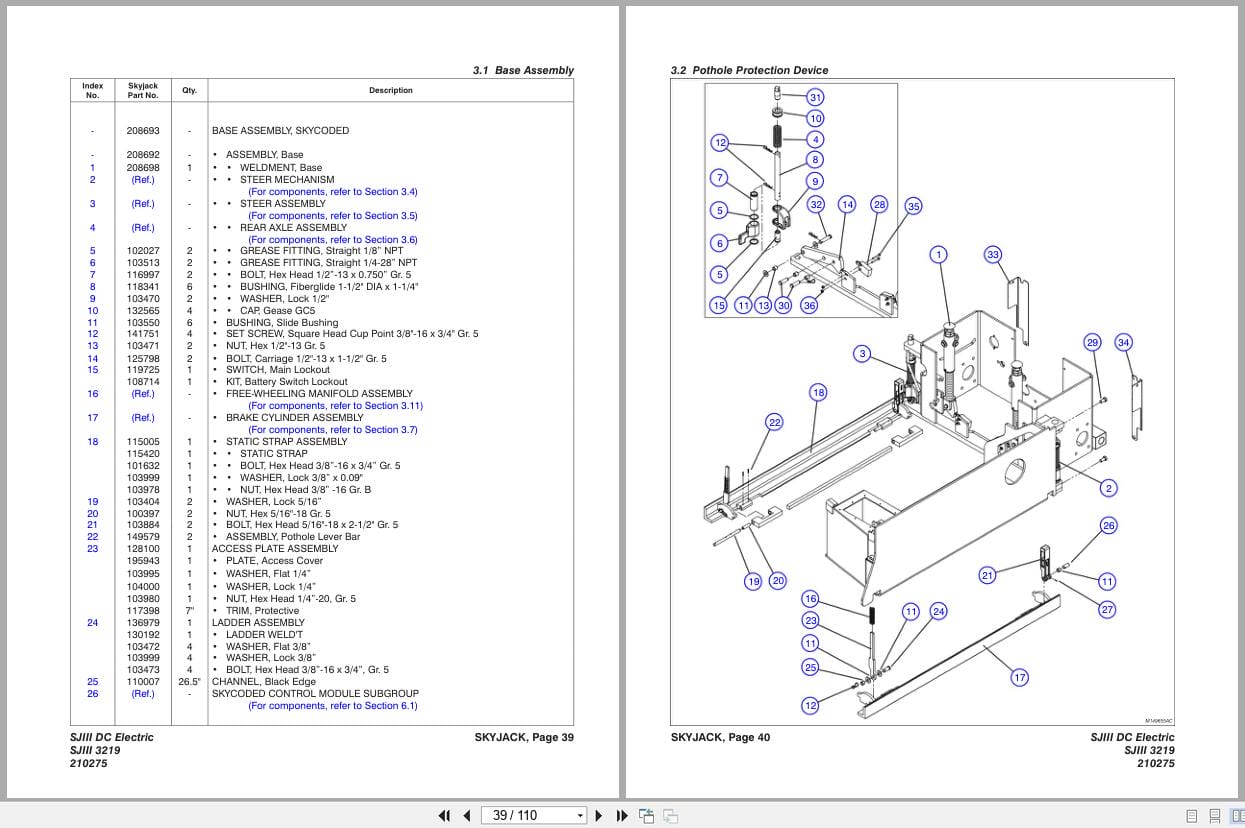This screenshot has height=828, width=1245.
Task: Click part number 136979
Action: tap(143, 623)
